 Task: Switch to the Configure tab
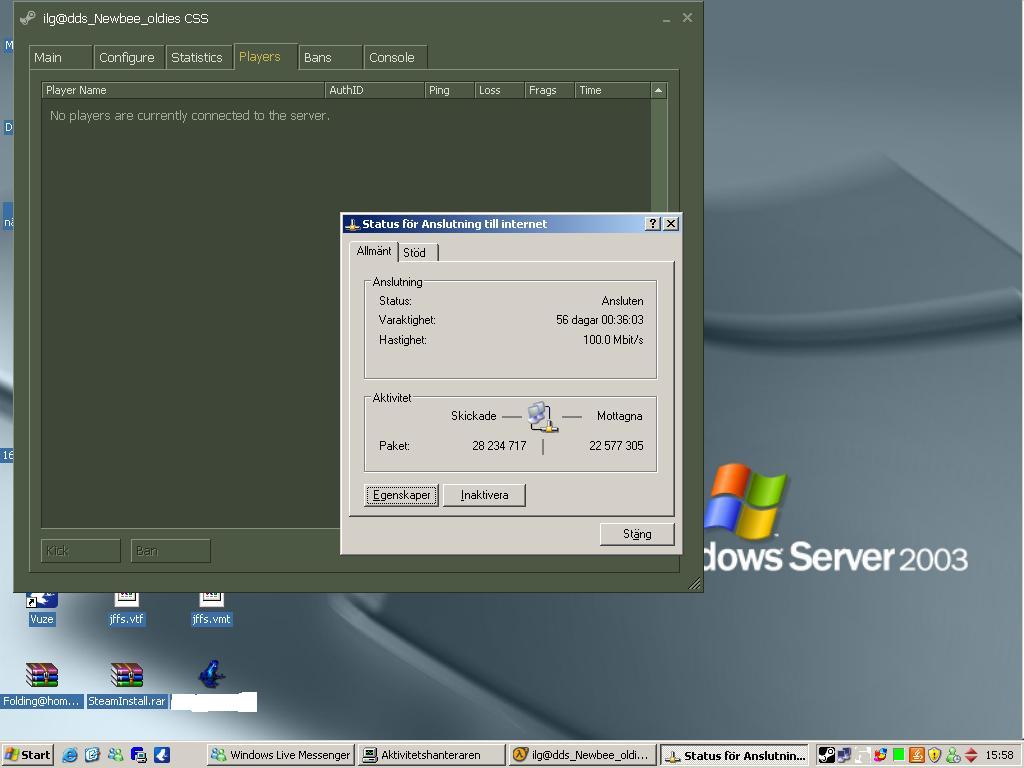point(129,57)
